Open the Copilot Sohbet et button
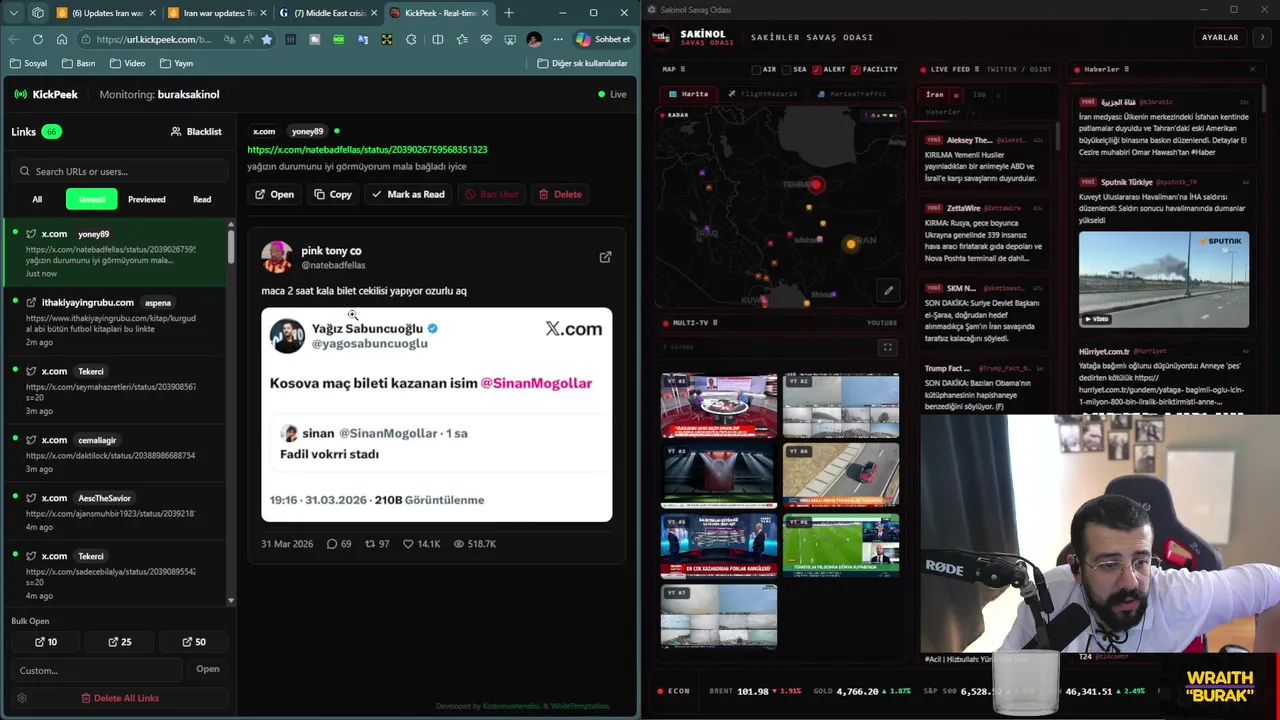This screenshot has height=720, width=1280. click(x=603, y=39)
